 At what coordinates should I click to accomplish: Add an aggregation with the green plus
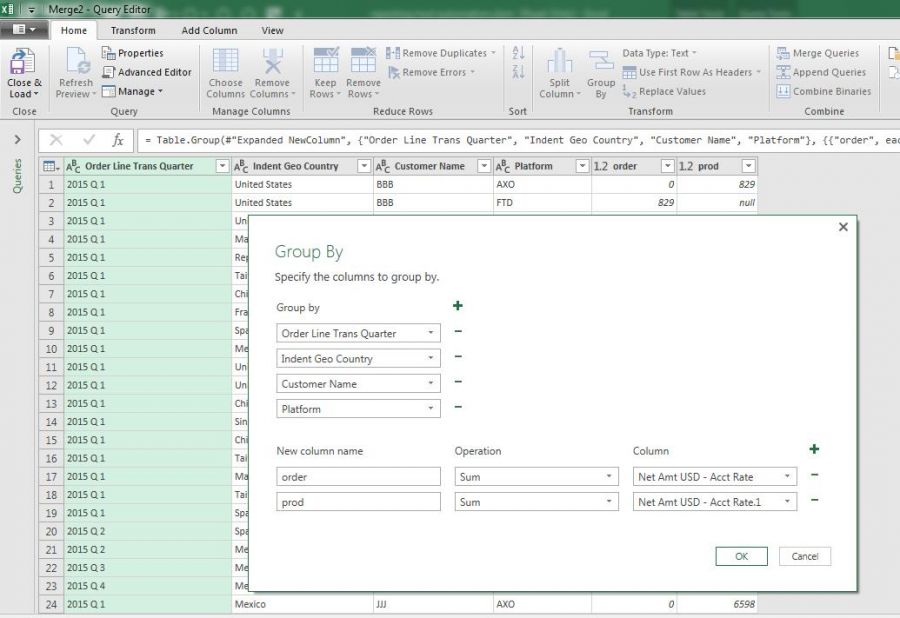[814, 449]
